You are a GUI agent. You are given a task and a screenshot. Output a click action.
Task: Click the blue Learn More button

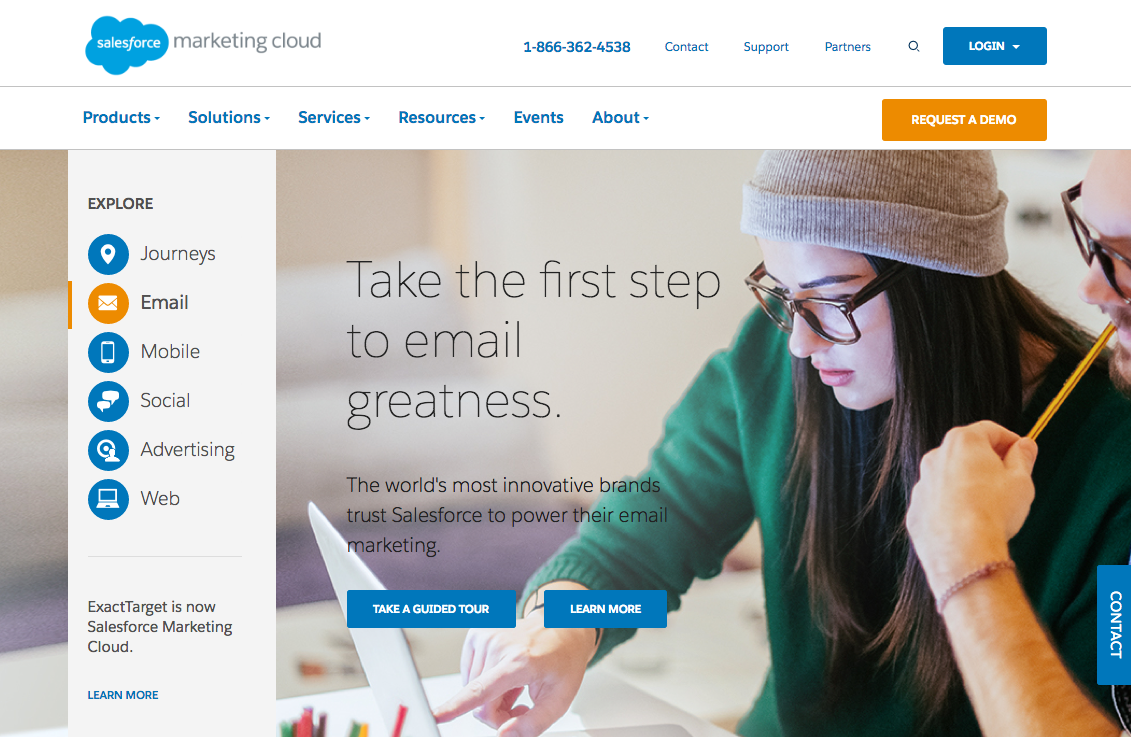pyautogui.click(x=605, y=609)
